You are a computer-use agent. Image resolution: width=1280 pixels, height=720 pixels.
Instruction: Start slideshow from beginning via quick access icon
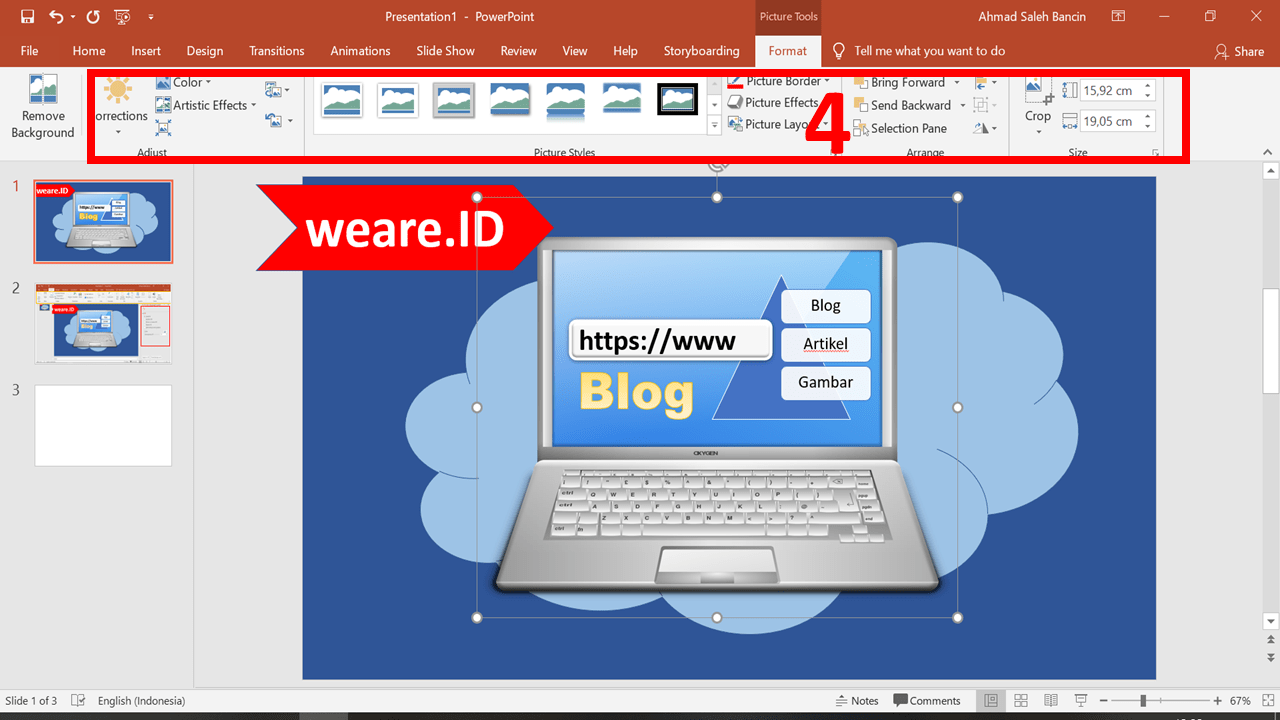(x=122, y=17)
